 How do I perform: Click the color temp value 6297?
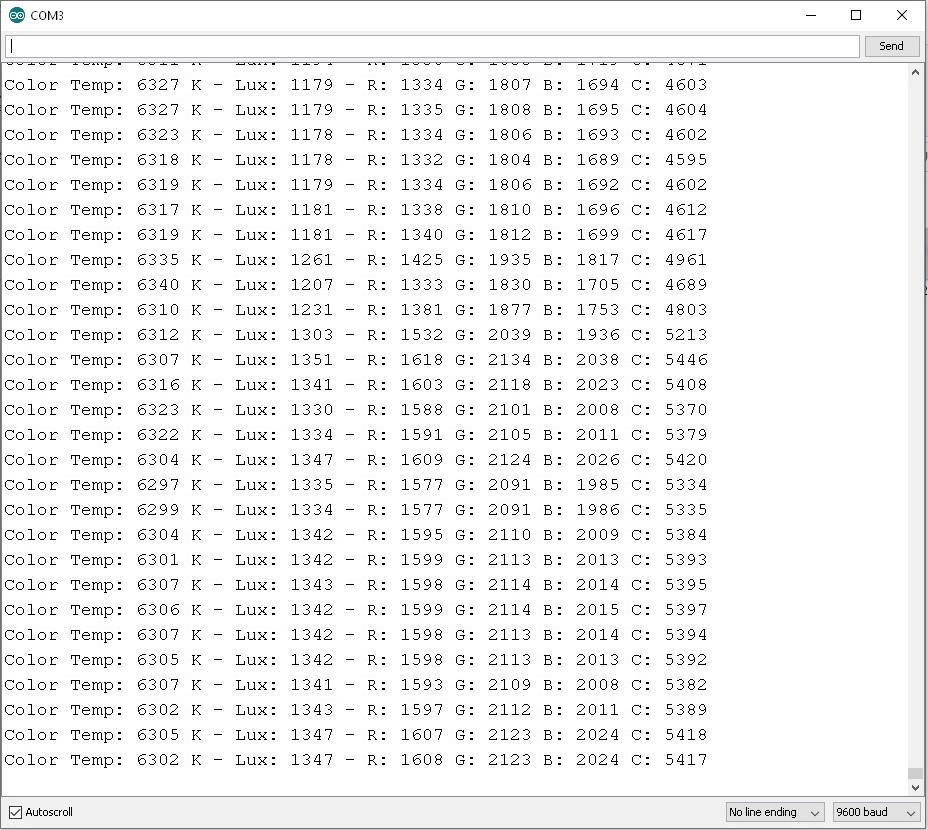158,485
